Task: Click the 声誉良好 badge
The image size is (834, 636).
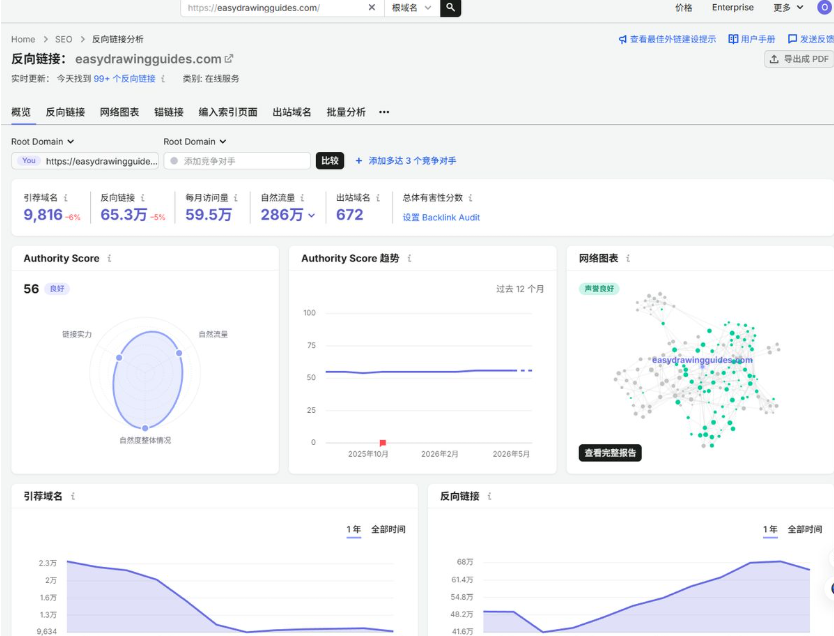Action: pyautogui.click(x=599, y=289)
